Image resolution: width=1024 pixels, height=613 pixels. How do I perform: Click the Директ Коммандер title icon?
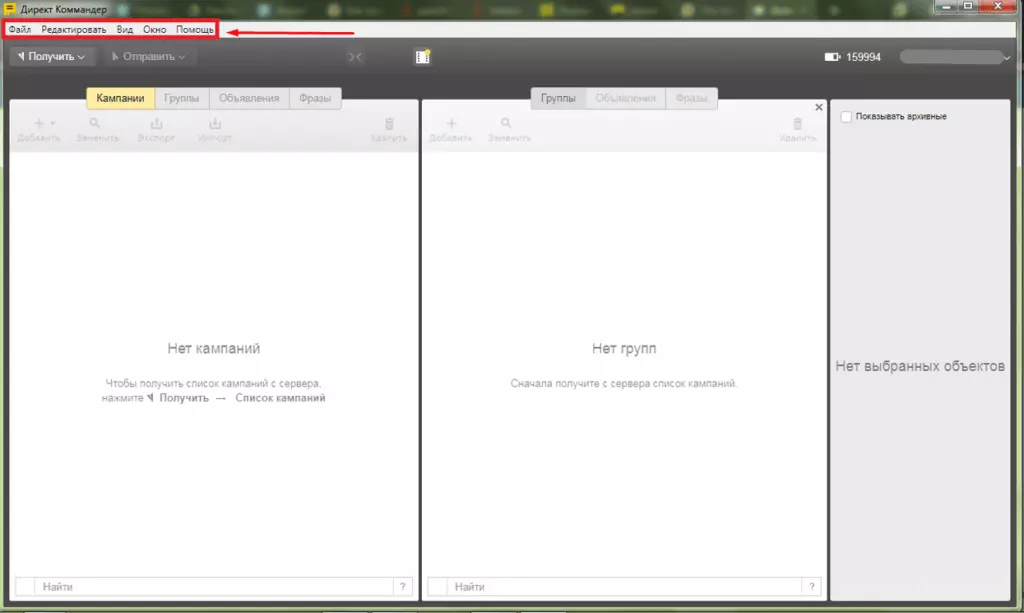tap(10, 9)
